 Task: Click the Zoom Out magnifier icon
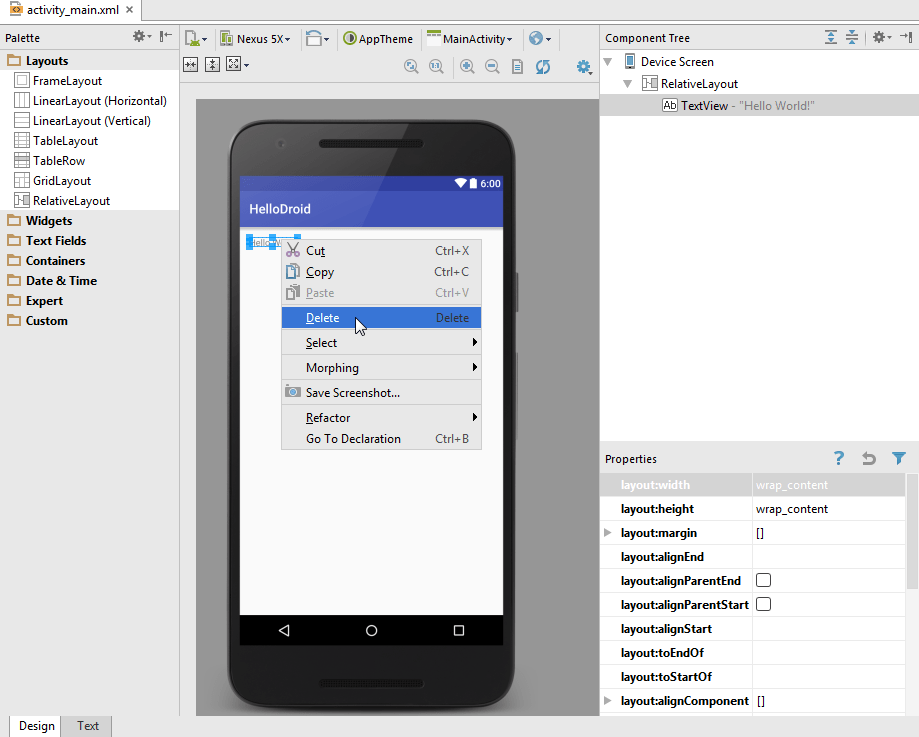pyautogui.click(x=492, y=66)
